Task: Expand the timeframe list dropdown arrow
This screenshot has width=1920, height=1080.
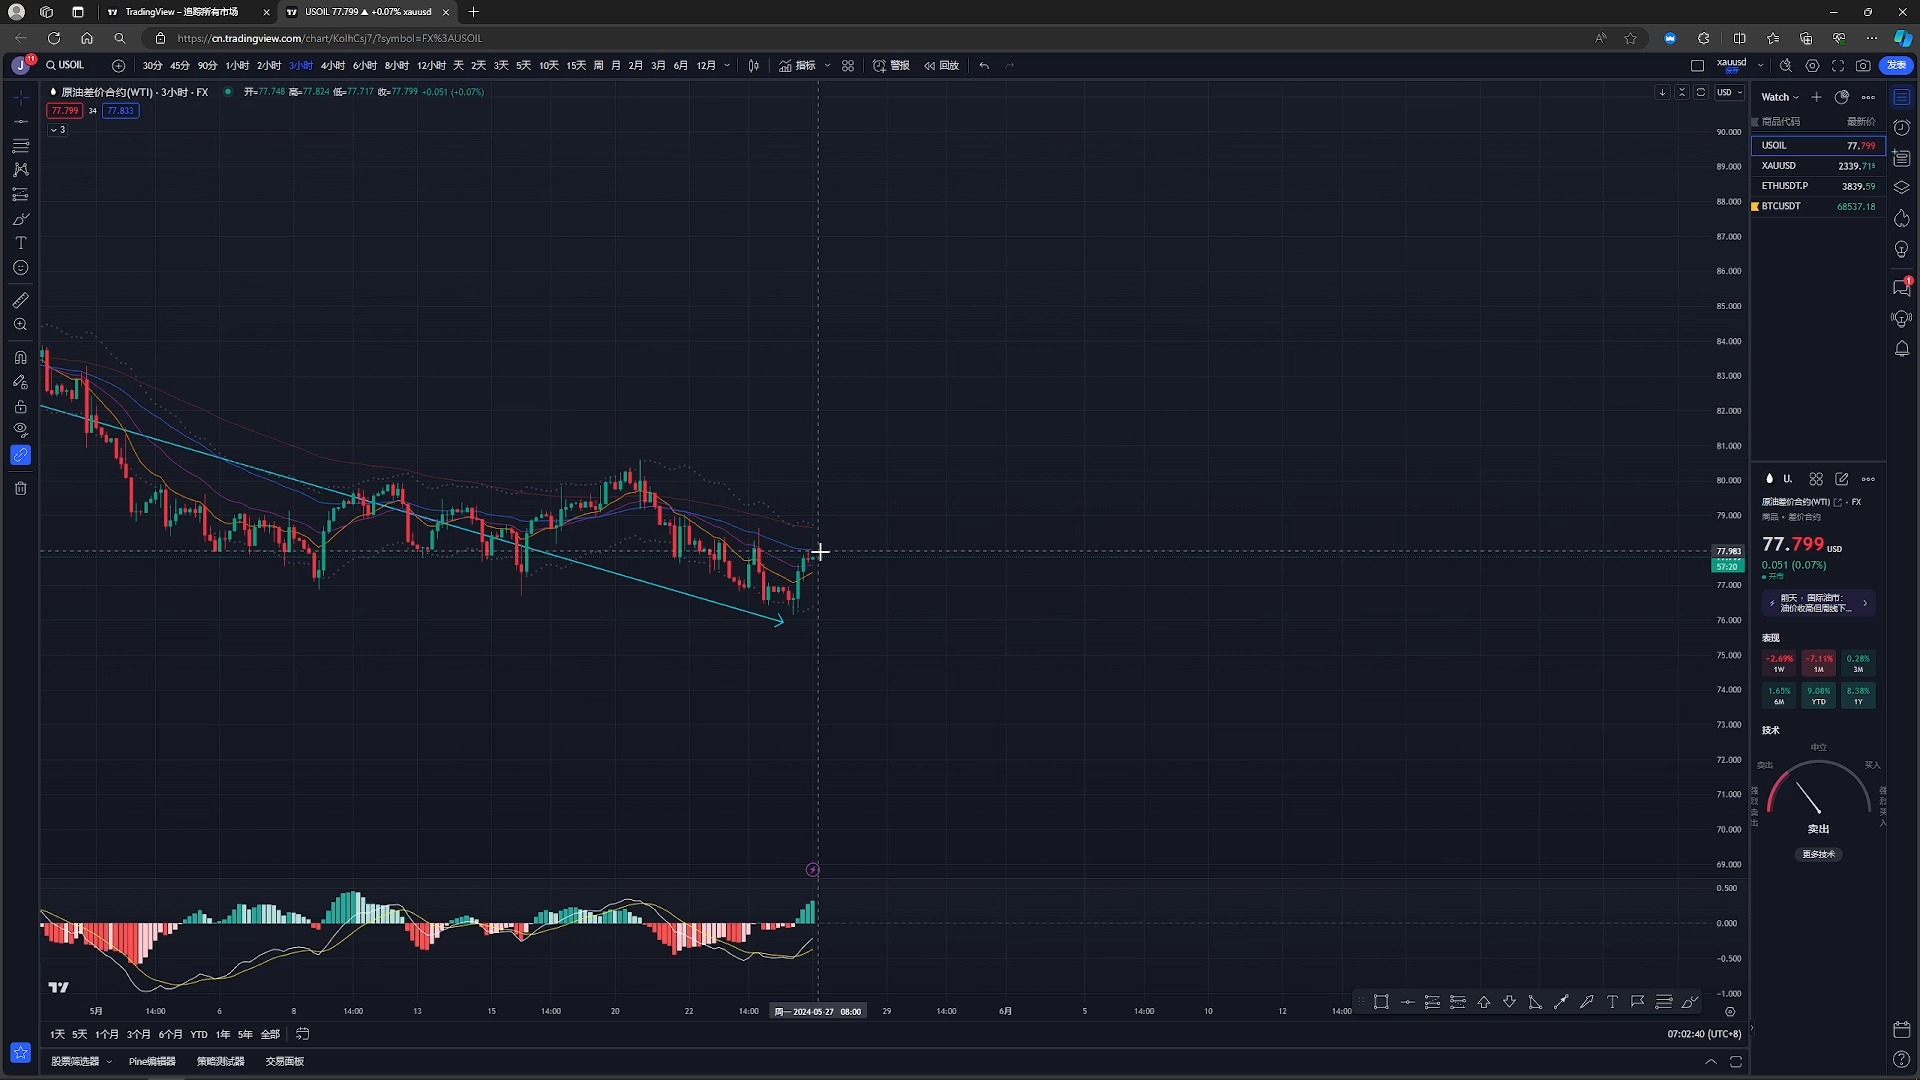Action: 727,66
